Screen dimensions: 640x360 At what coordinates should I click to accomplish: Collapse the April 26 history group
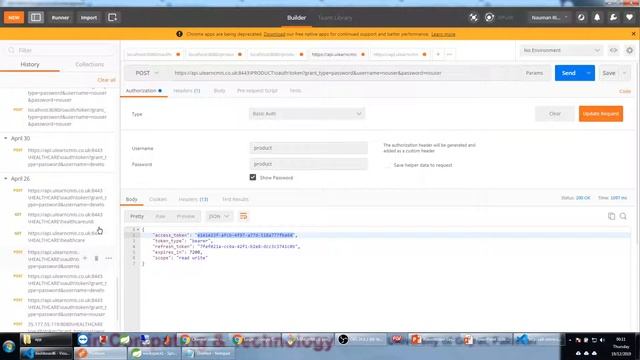pos(6,179)
